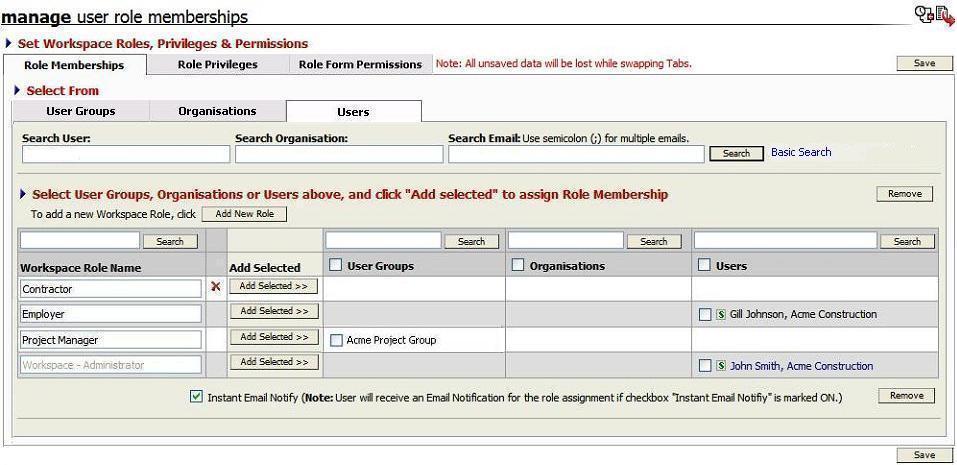Edit the Employer role name field
The image size is (957, 465).
110,314
